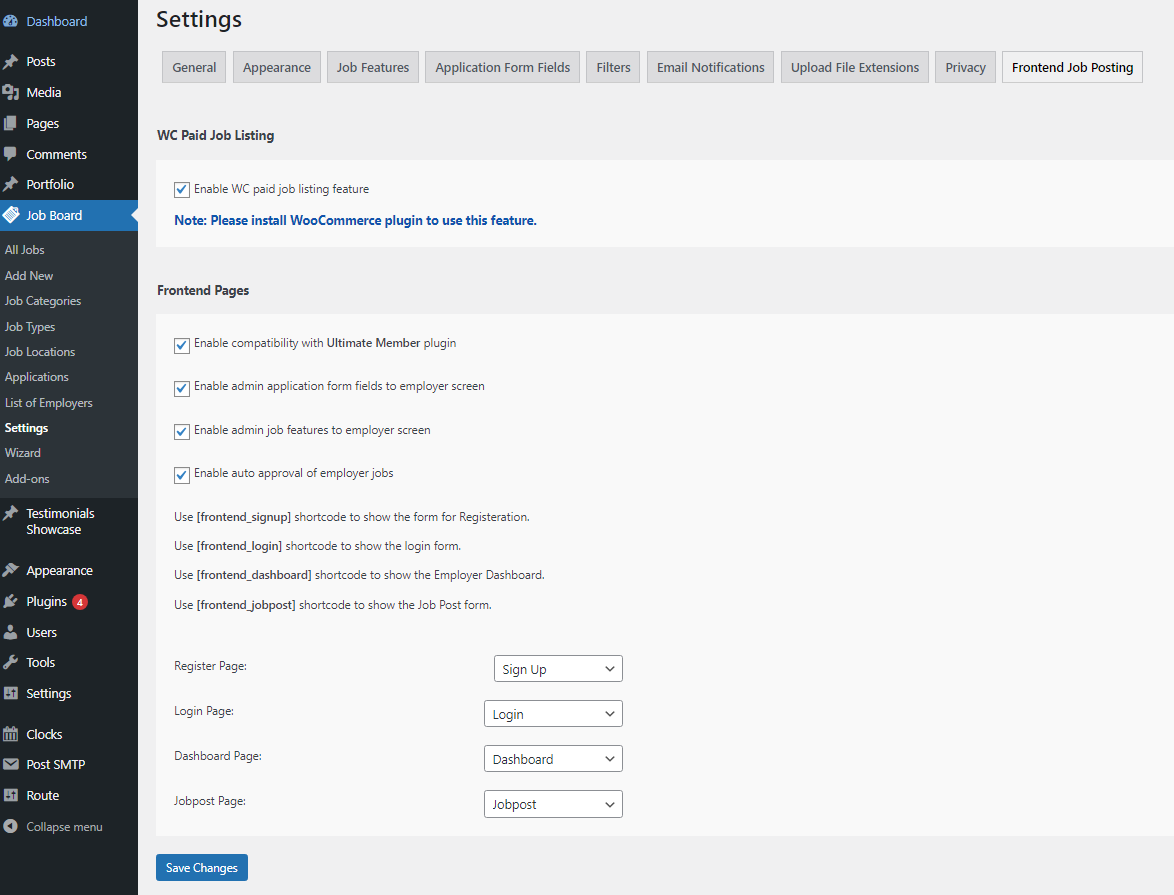Open the Register Page dropdown showing Sign Up
The height and width of the screenshot is (895, 1174).
coord(557,668)
